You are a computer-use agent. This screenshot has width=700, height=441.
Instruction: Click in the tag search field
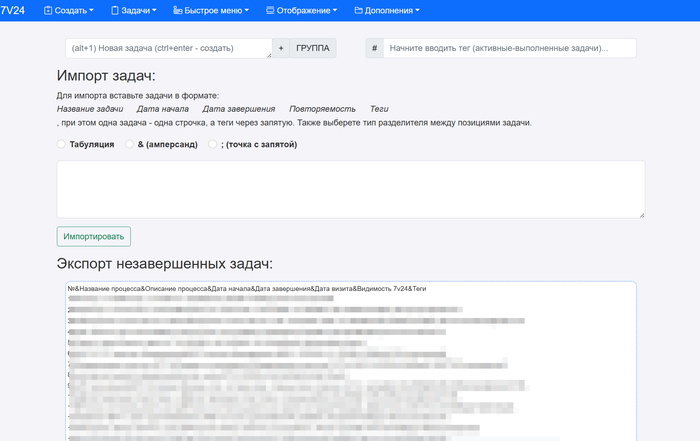[509, 48]
